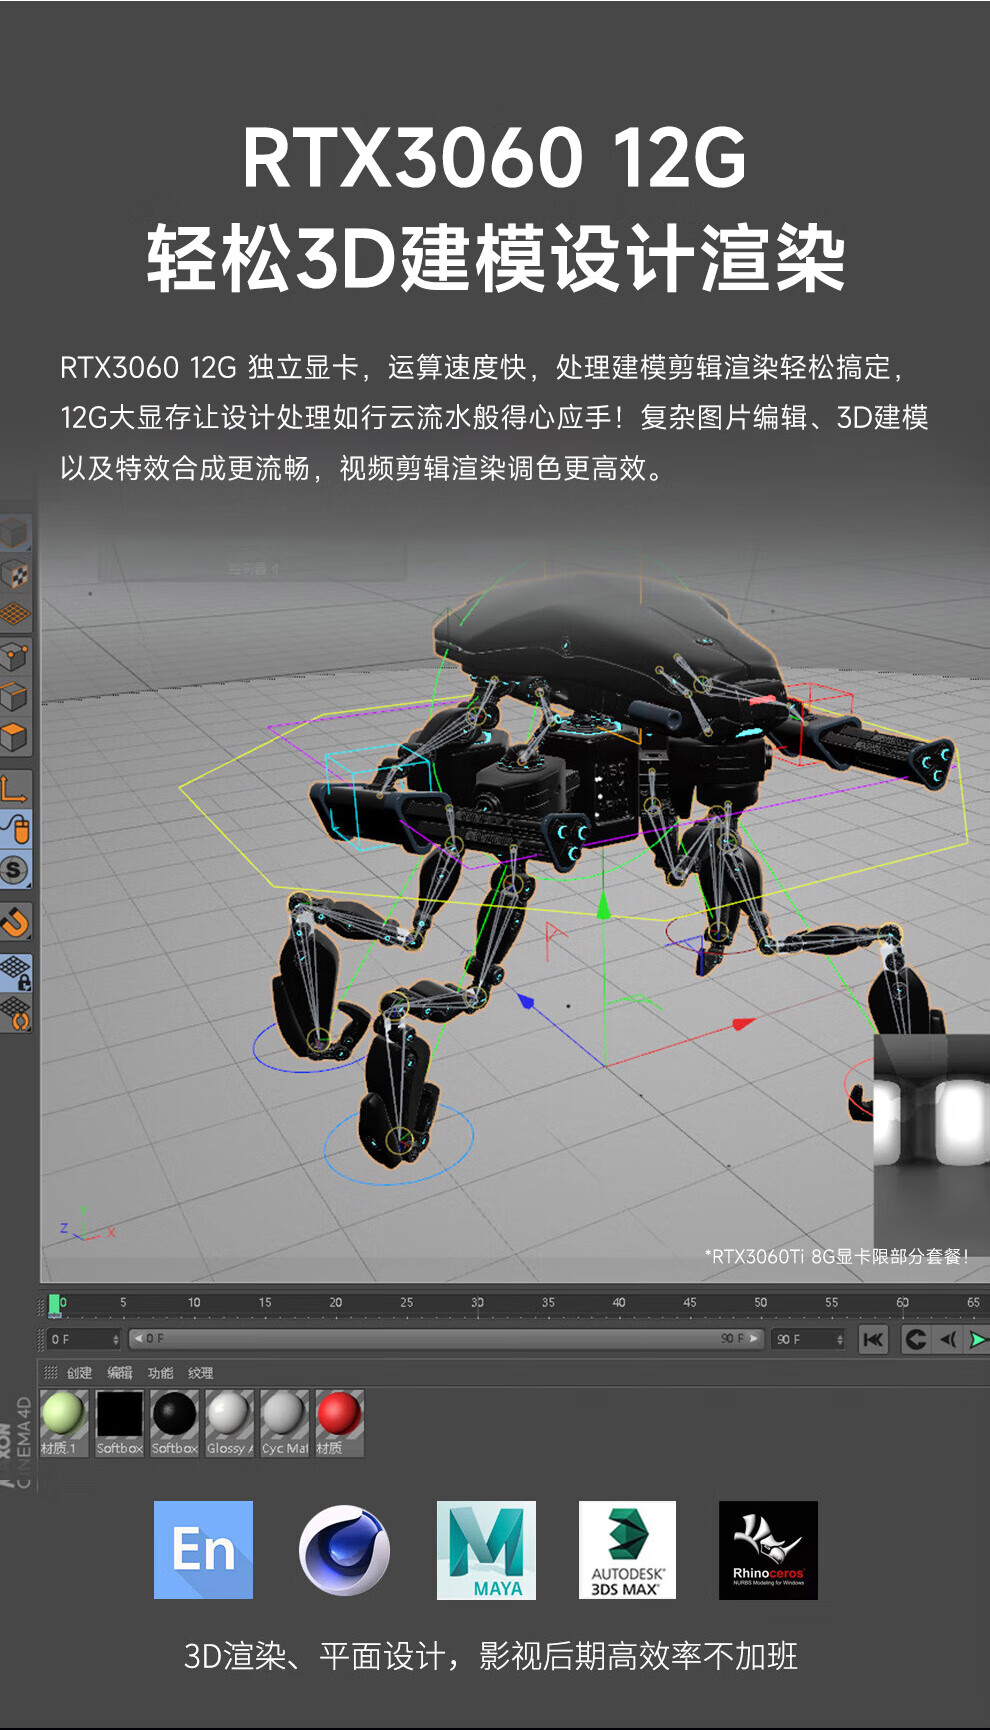Enable the Axis mode tool
The image size is (990, 1730).
(14, 789)
